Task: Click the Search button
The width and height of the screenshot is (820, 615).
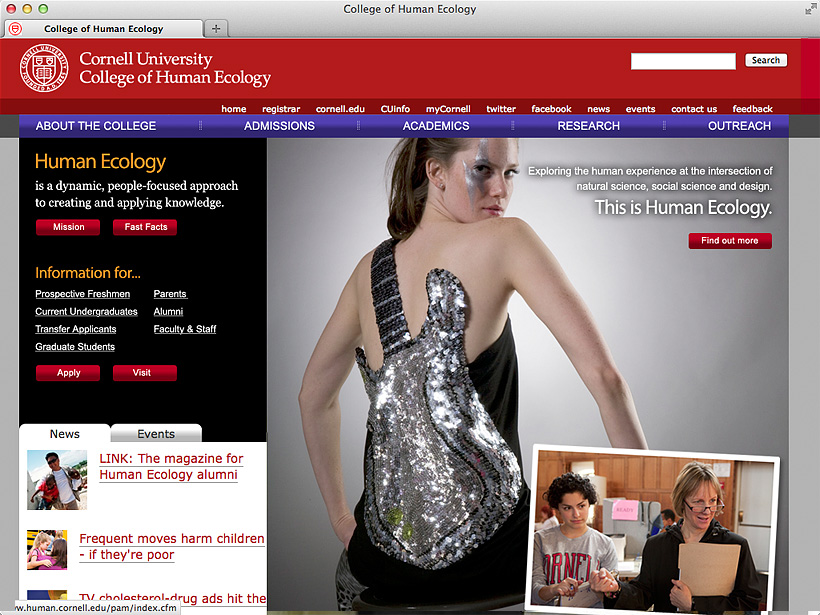Action: (x=766, y=60)
